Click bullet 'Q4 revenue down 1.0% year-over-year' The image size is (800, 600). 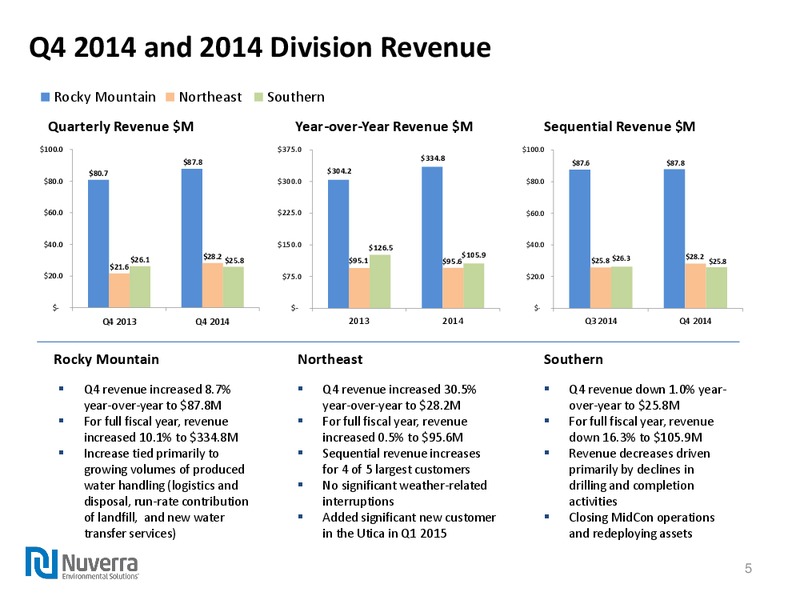coord(648,397)
